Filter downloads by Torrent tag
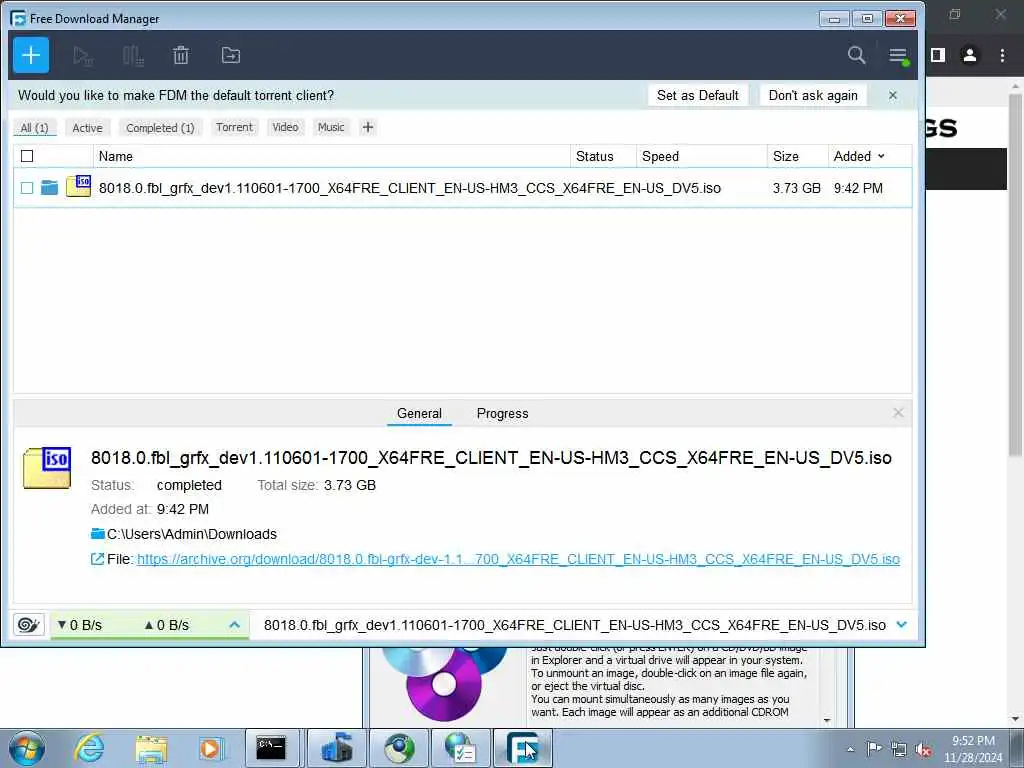1024x768 pixels. click(x=234, y=127)
